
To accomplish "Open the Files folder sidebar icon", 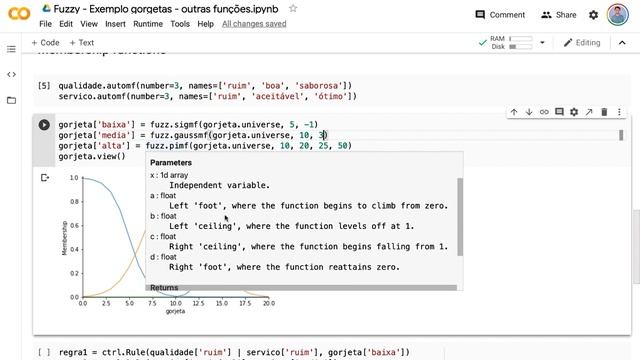I will [11, 100].
